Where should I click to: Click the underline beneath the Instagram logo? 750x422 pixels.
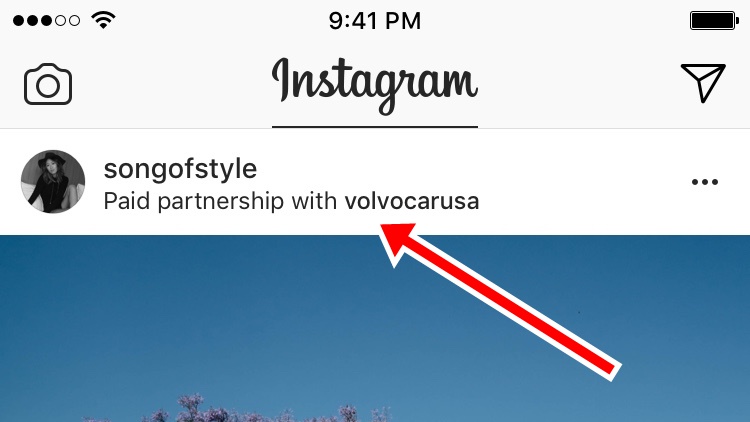pyautogui.click(x=375, y=127)
